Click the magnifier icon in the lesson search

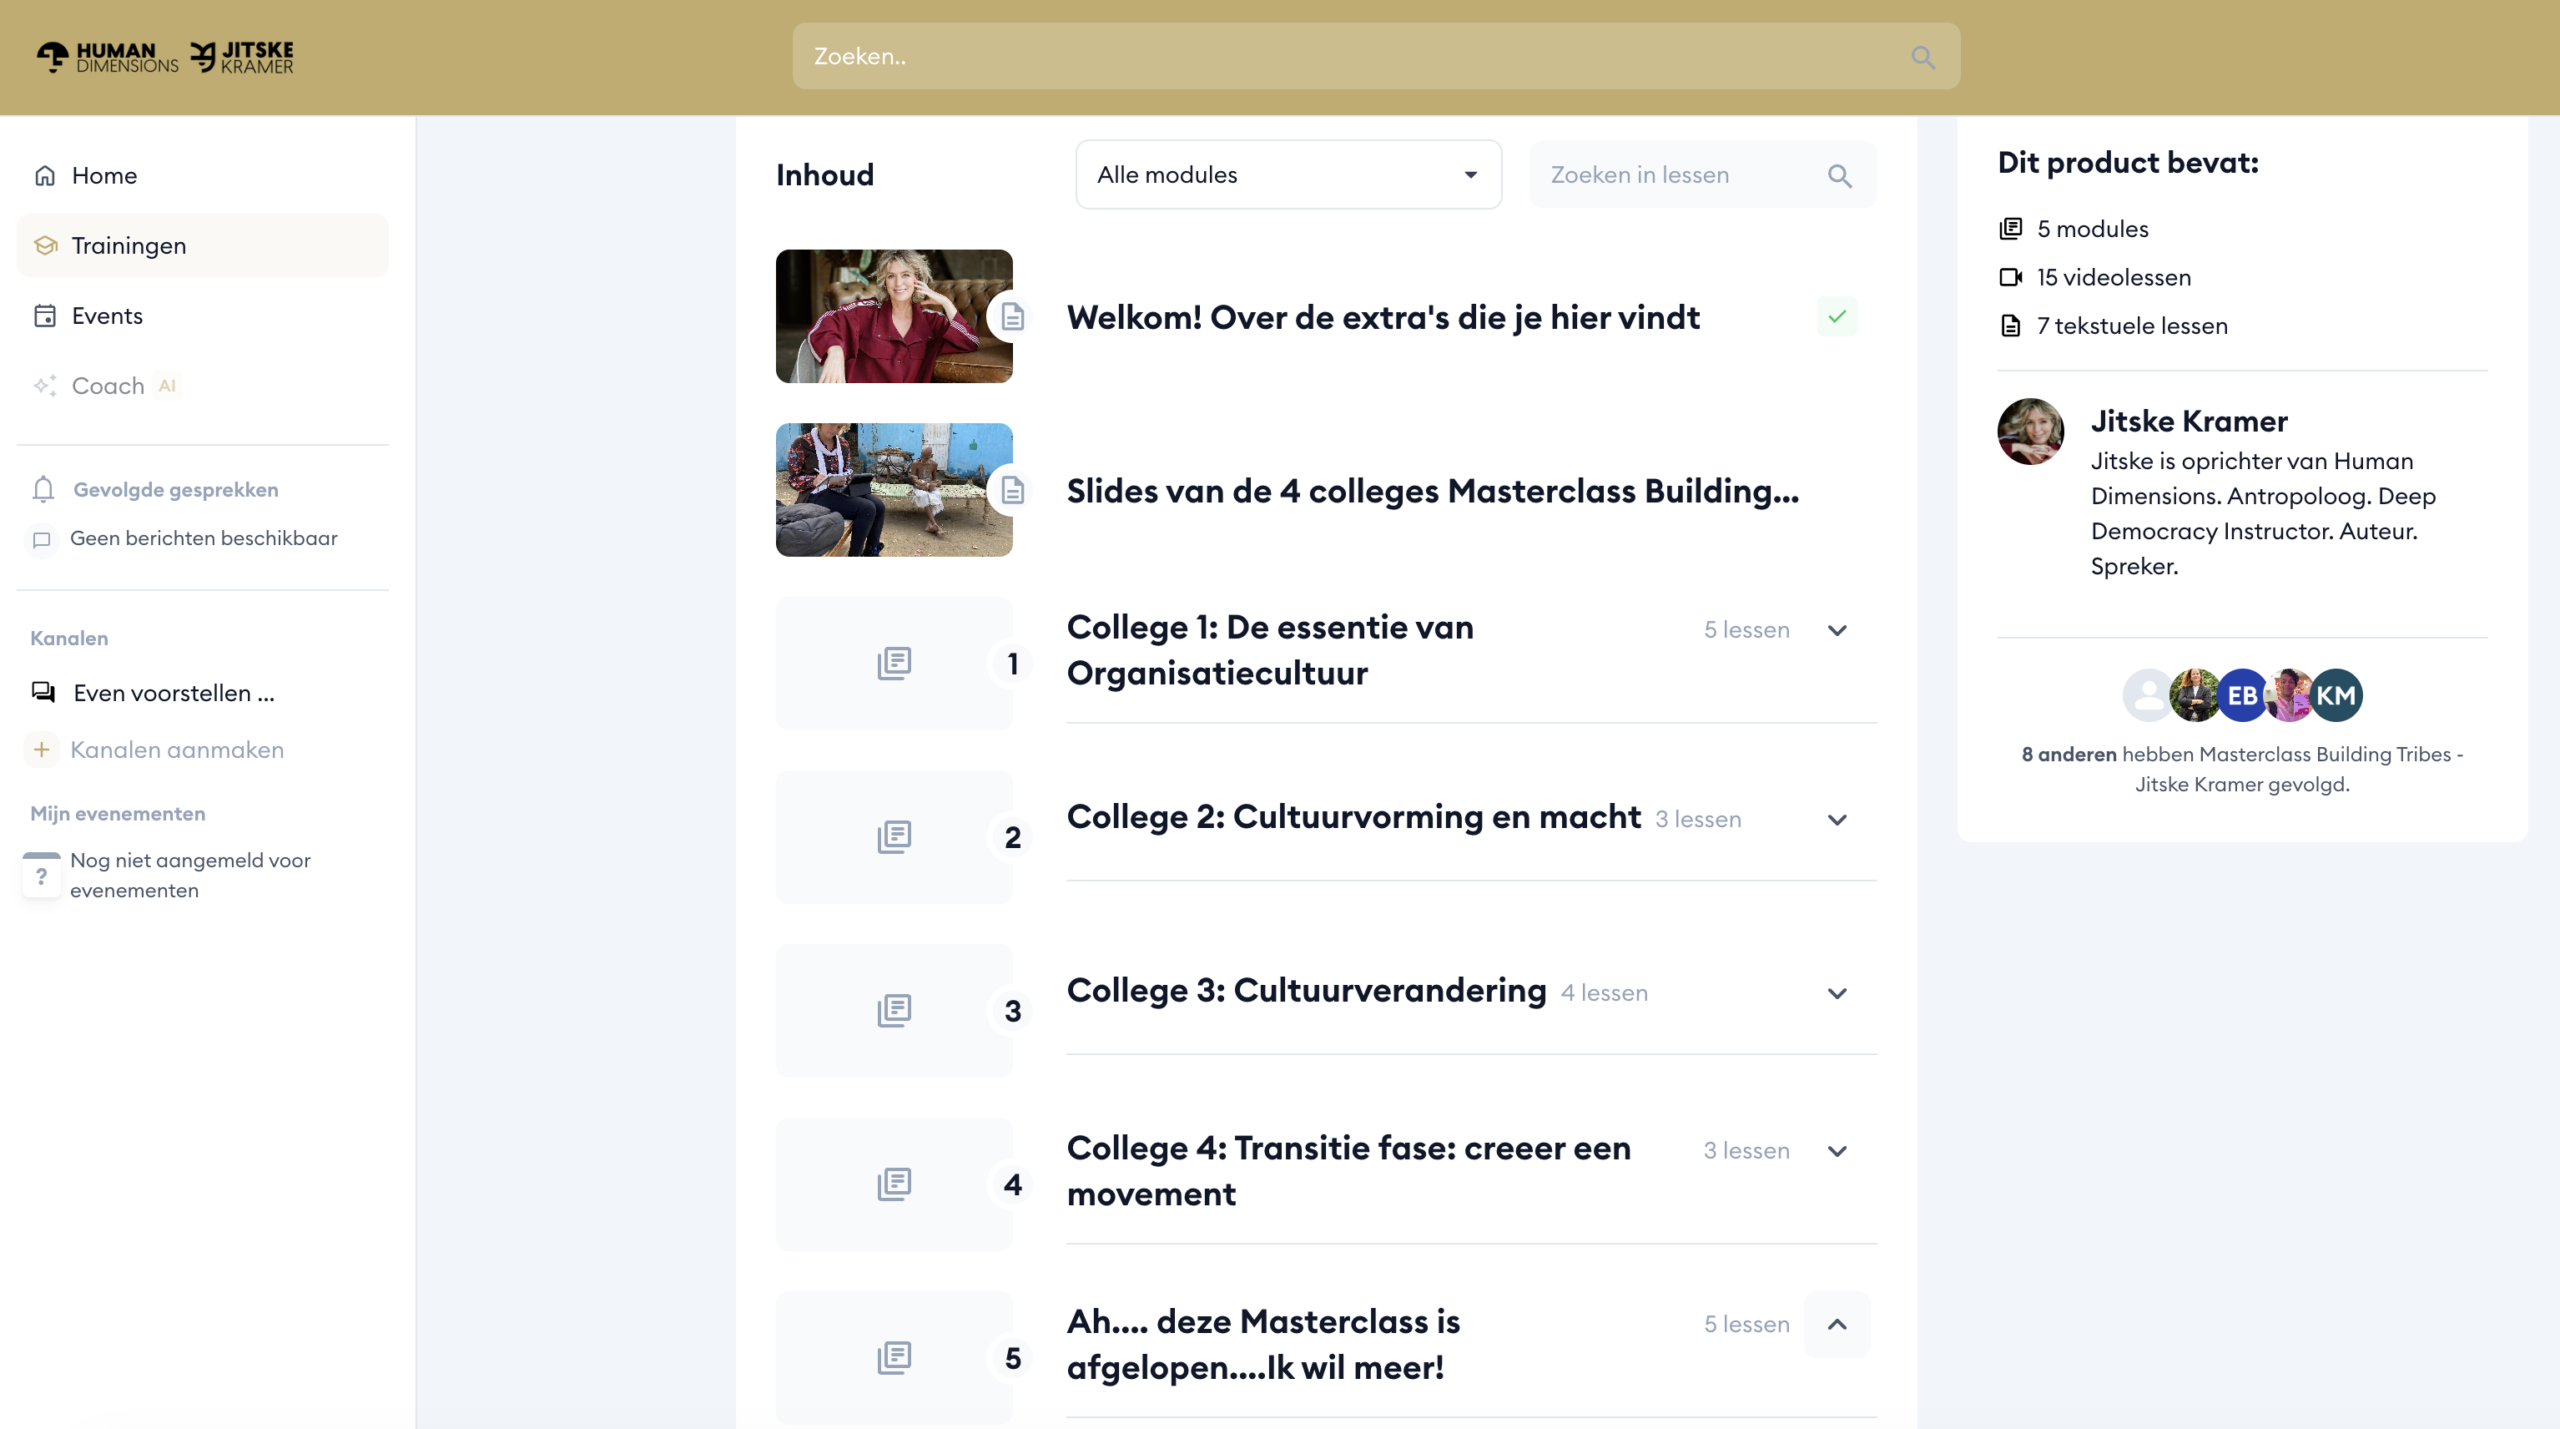point(1839,176)
